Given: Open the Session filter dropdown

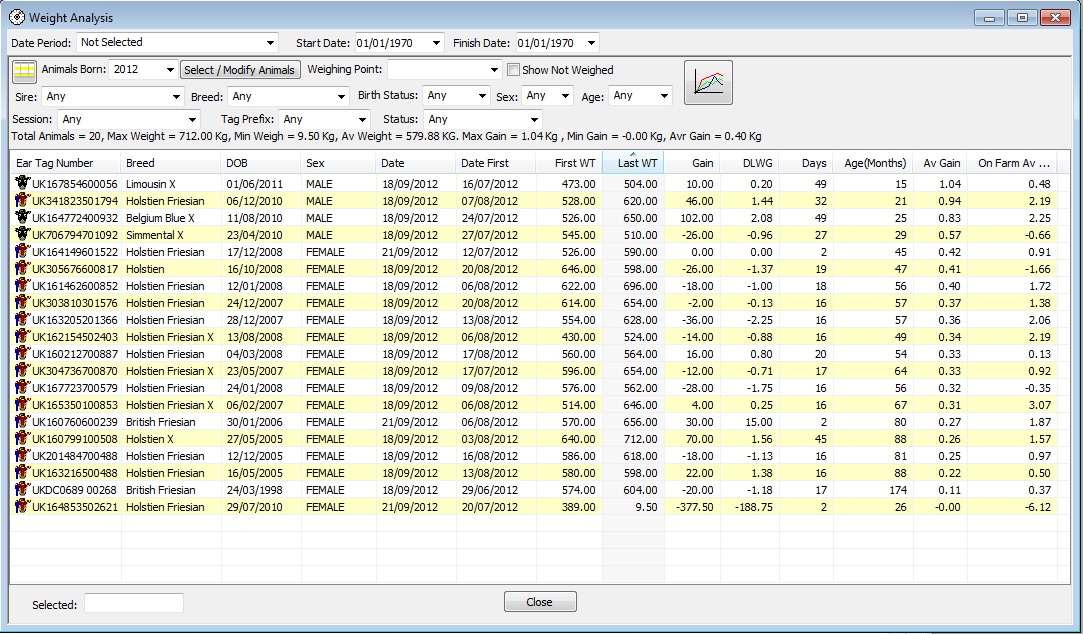Looking at the screenshot, I should 193,119.
